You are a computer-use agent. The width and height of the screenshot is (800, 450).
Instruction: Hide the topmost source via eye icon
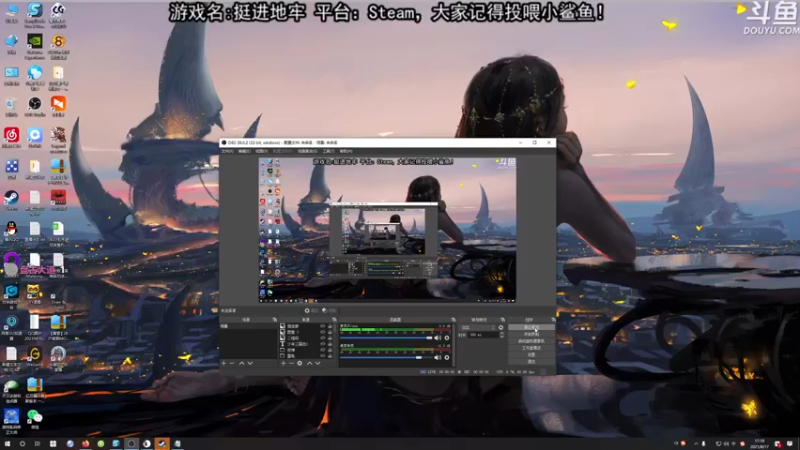click(x=323, y=326)
